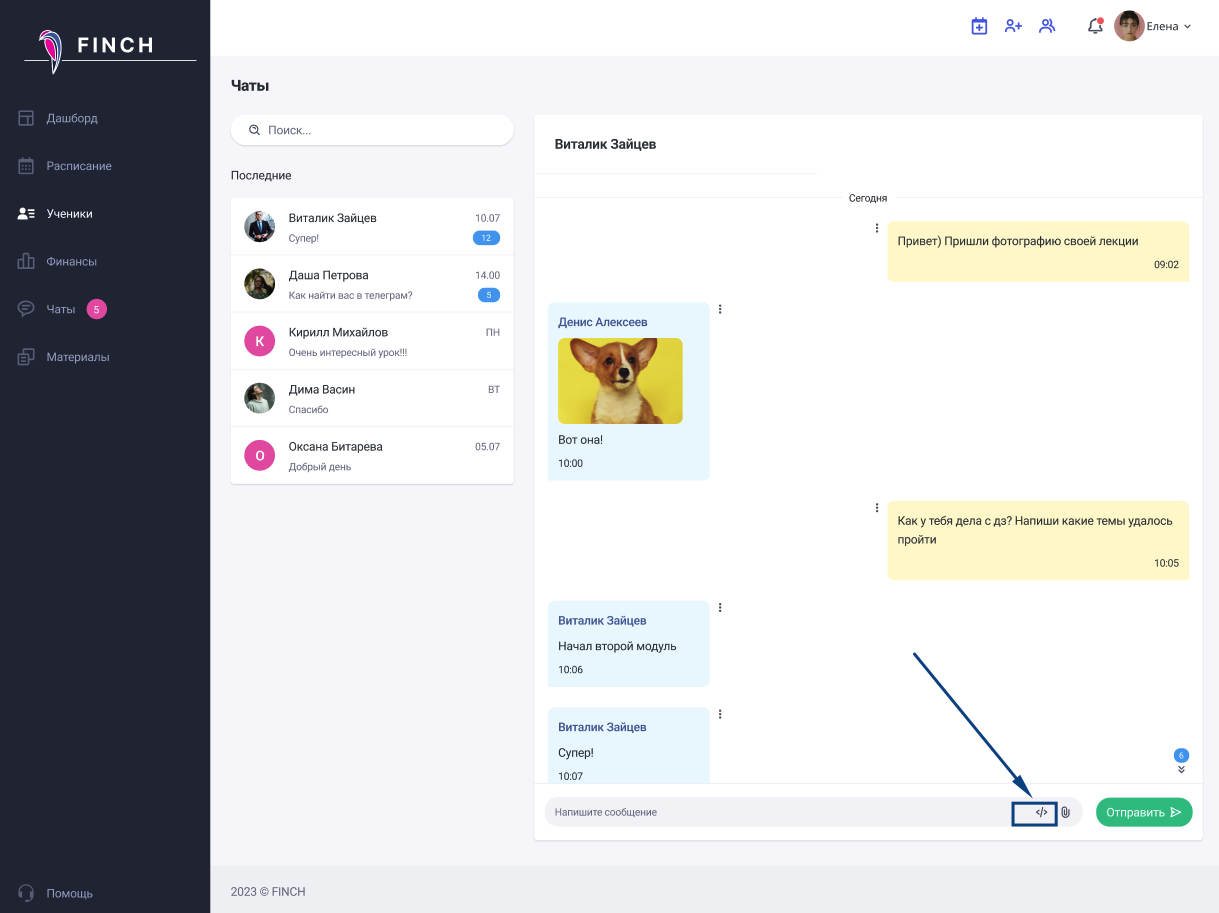Open options menu on Денис Алексеев's message
This screenshot has width=1219, height=913.
720,309
